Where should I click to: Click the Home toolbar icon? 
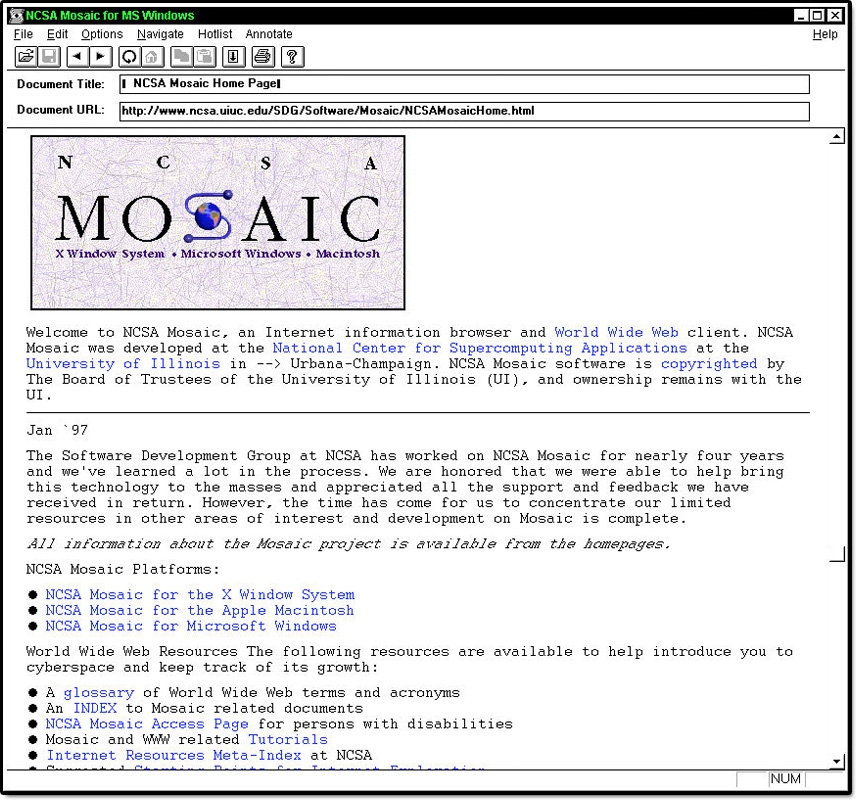152,57
